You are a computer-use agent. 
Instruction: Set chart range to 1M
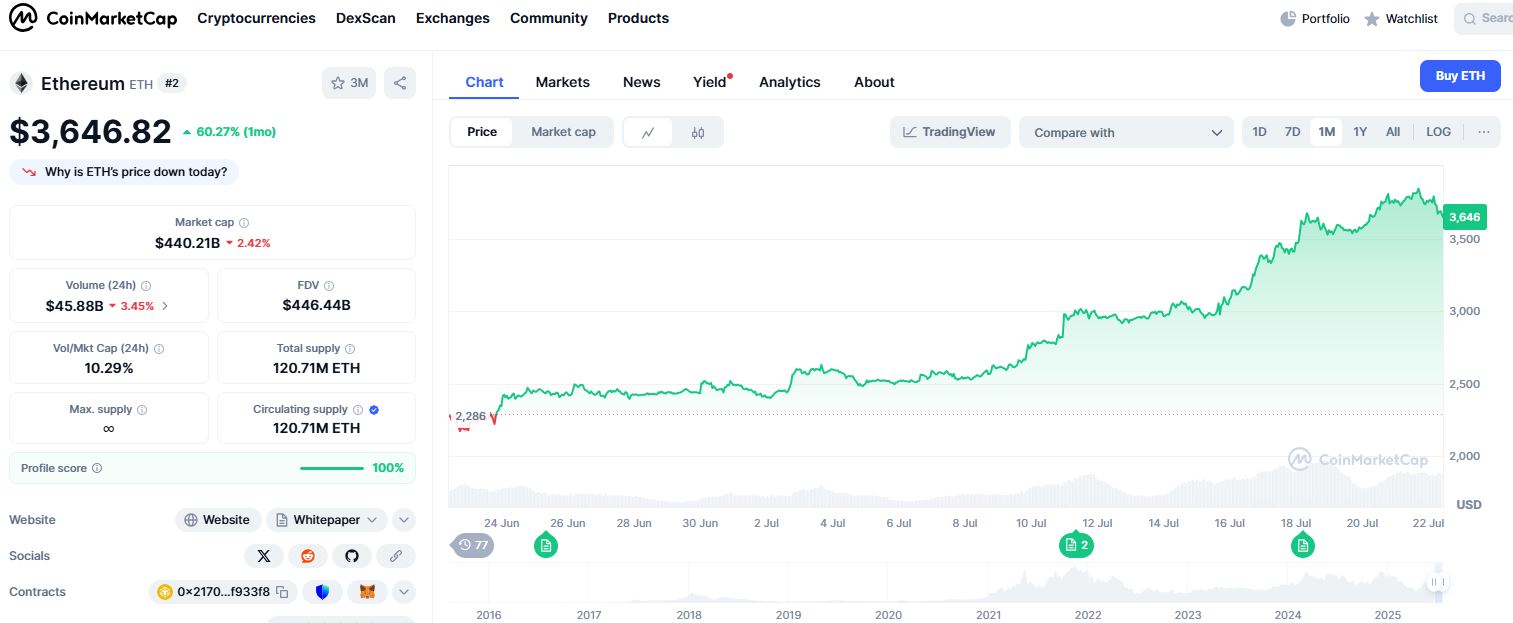tap(1326, 132)
